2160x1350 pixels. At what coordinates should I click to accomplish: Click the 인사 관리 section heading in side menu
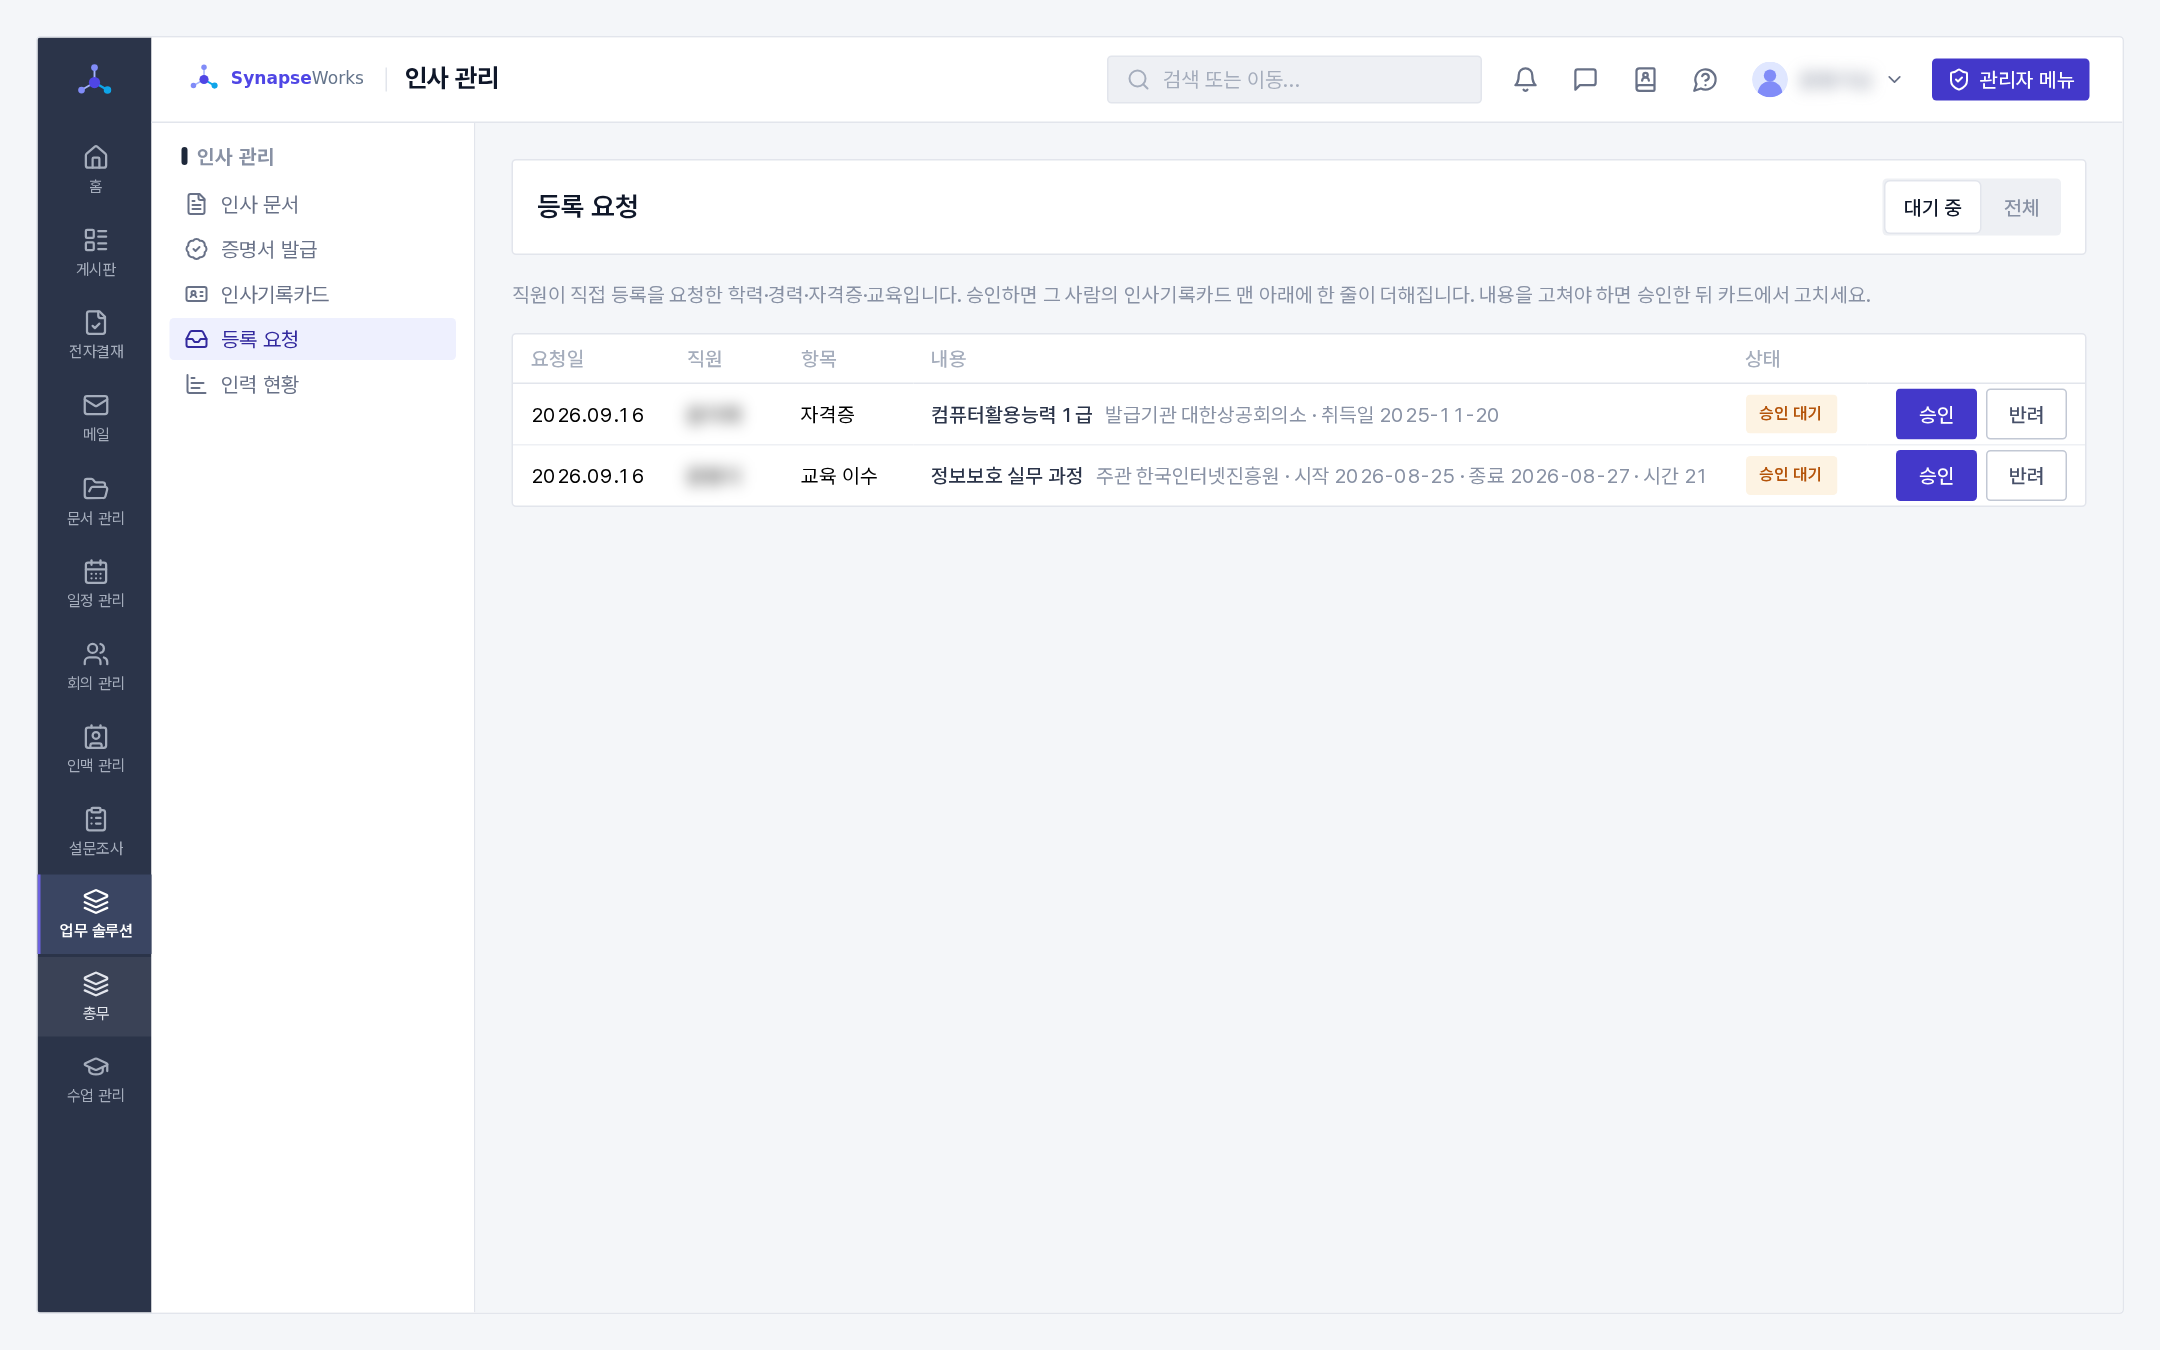[x=235, y=156]
